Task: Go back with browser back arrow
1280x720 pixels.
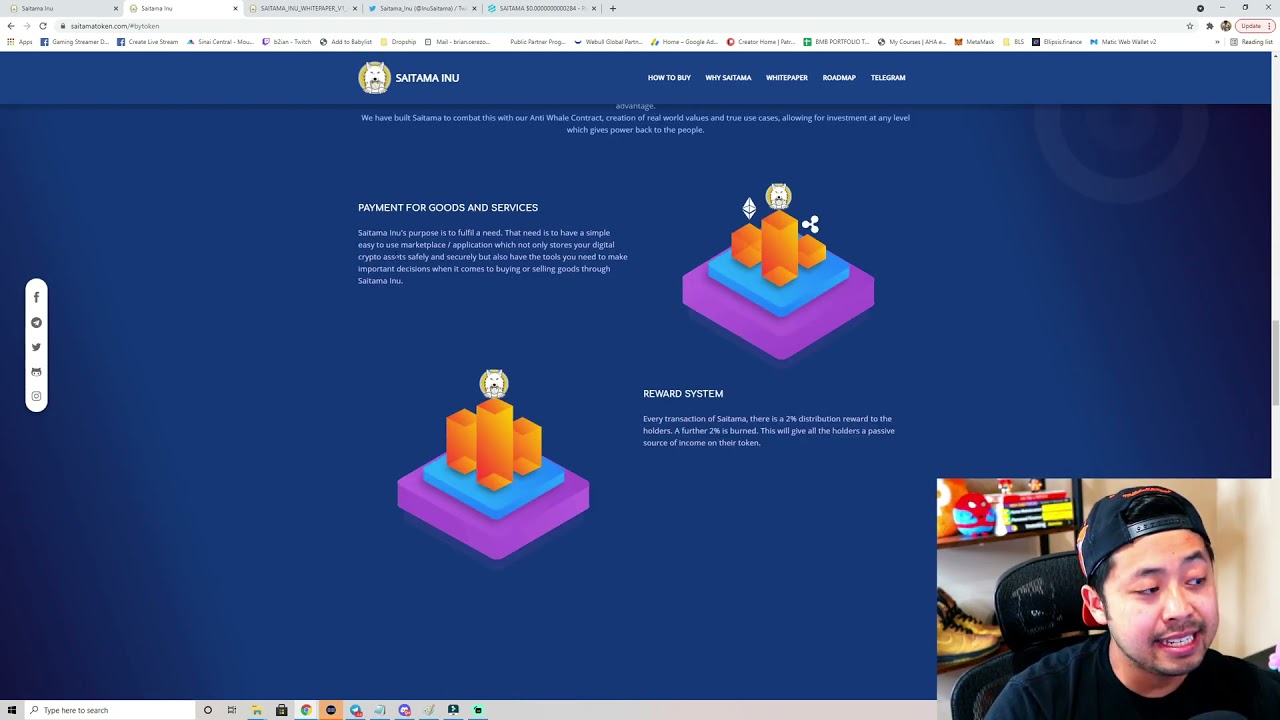Action: pyautogui.click(x=11, y=26)
